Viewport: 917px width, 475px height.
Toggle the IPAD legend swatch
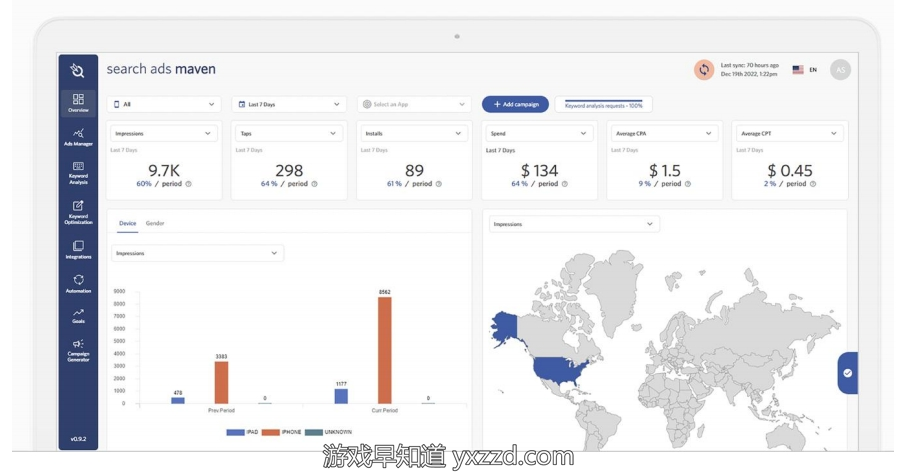click(x=235, y=432)
